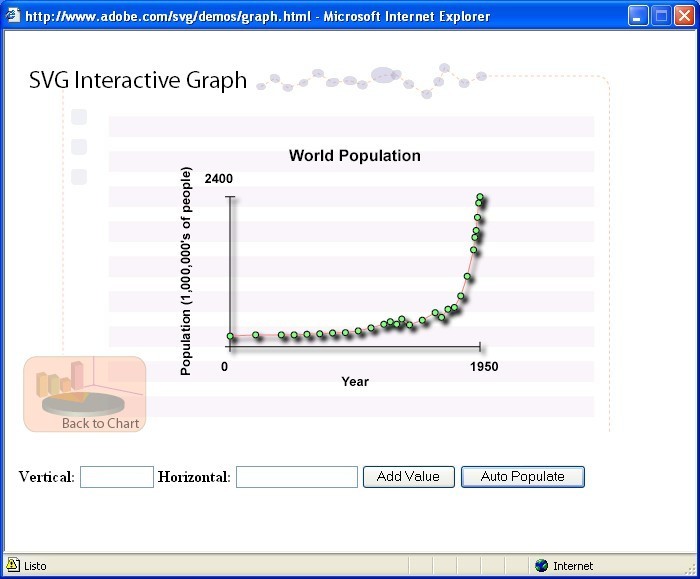Screen dimensions: 700x579
Task: Click the top small square in left margin
Action: click(79, 117)
